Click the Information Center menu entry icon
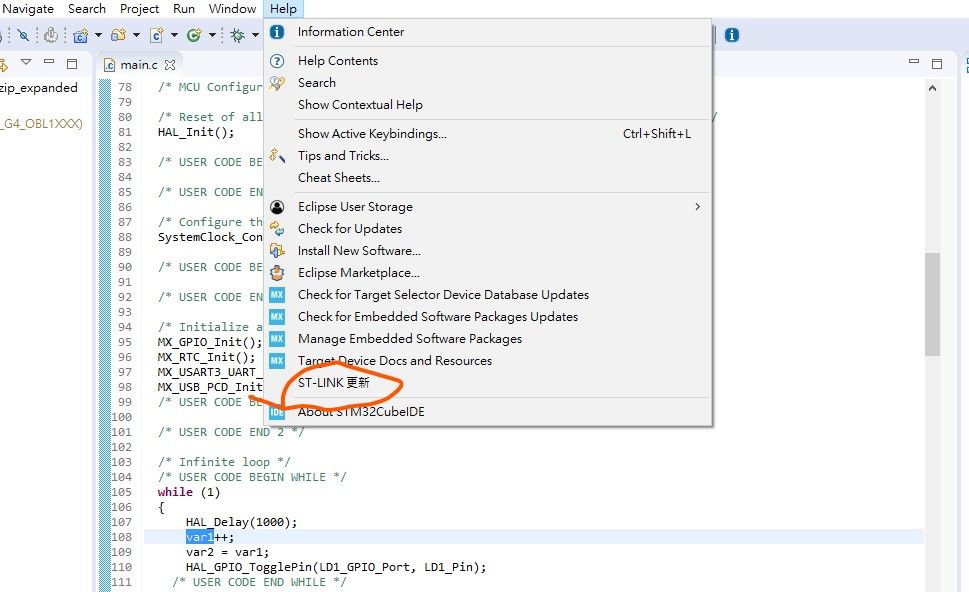Image resolution: width=969 pixels, height=592 pixels. tap(277, 32)
